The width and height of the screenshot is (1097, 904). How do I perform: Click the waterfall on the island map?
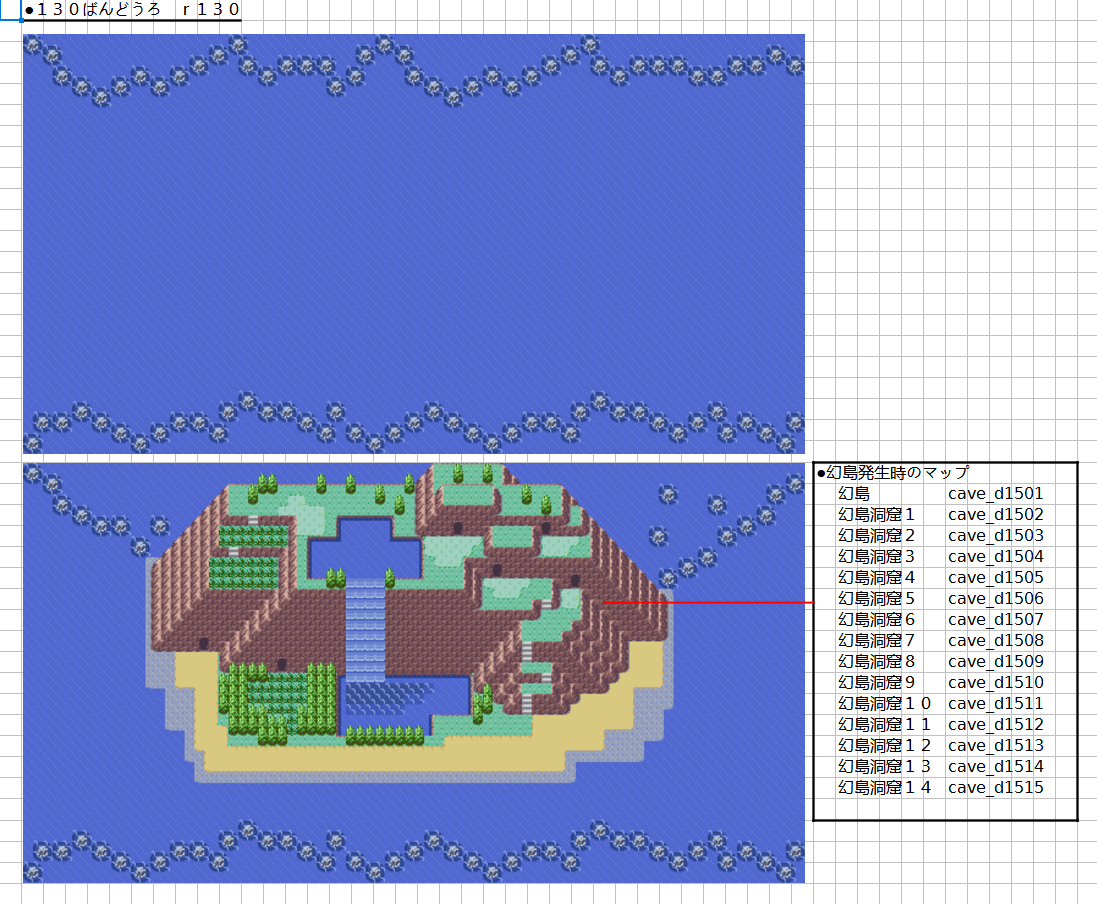pyautogui.click(x=365, y=630)
